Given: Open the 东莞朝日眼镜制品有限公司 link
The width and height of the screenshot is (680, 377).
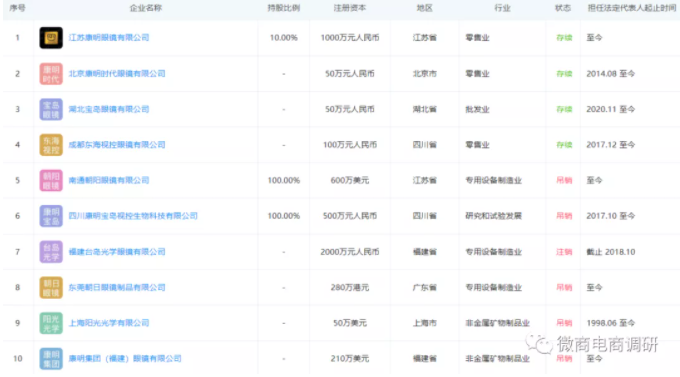Looking at the screenshot, I should [117, 288].
